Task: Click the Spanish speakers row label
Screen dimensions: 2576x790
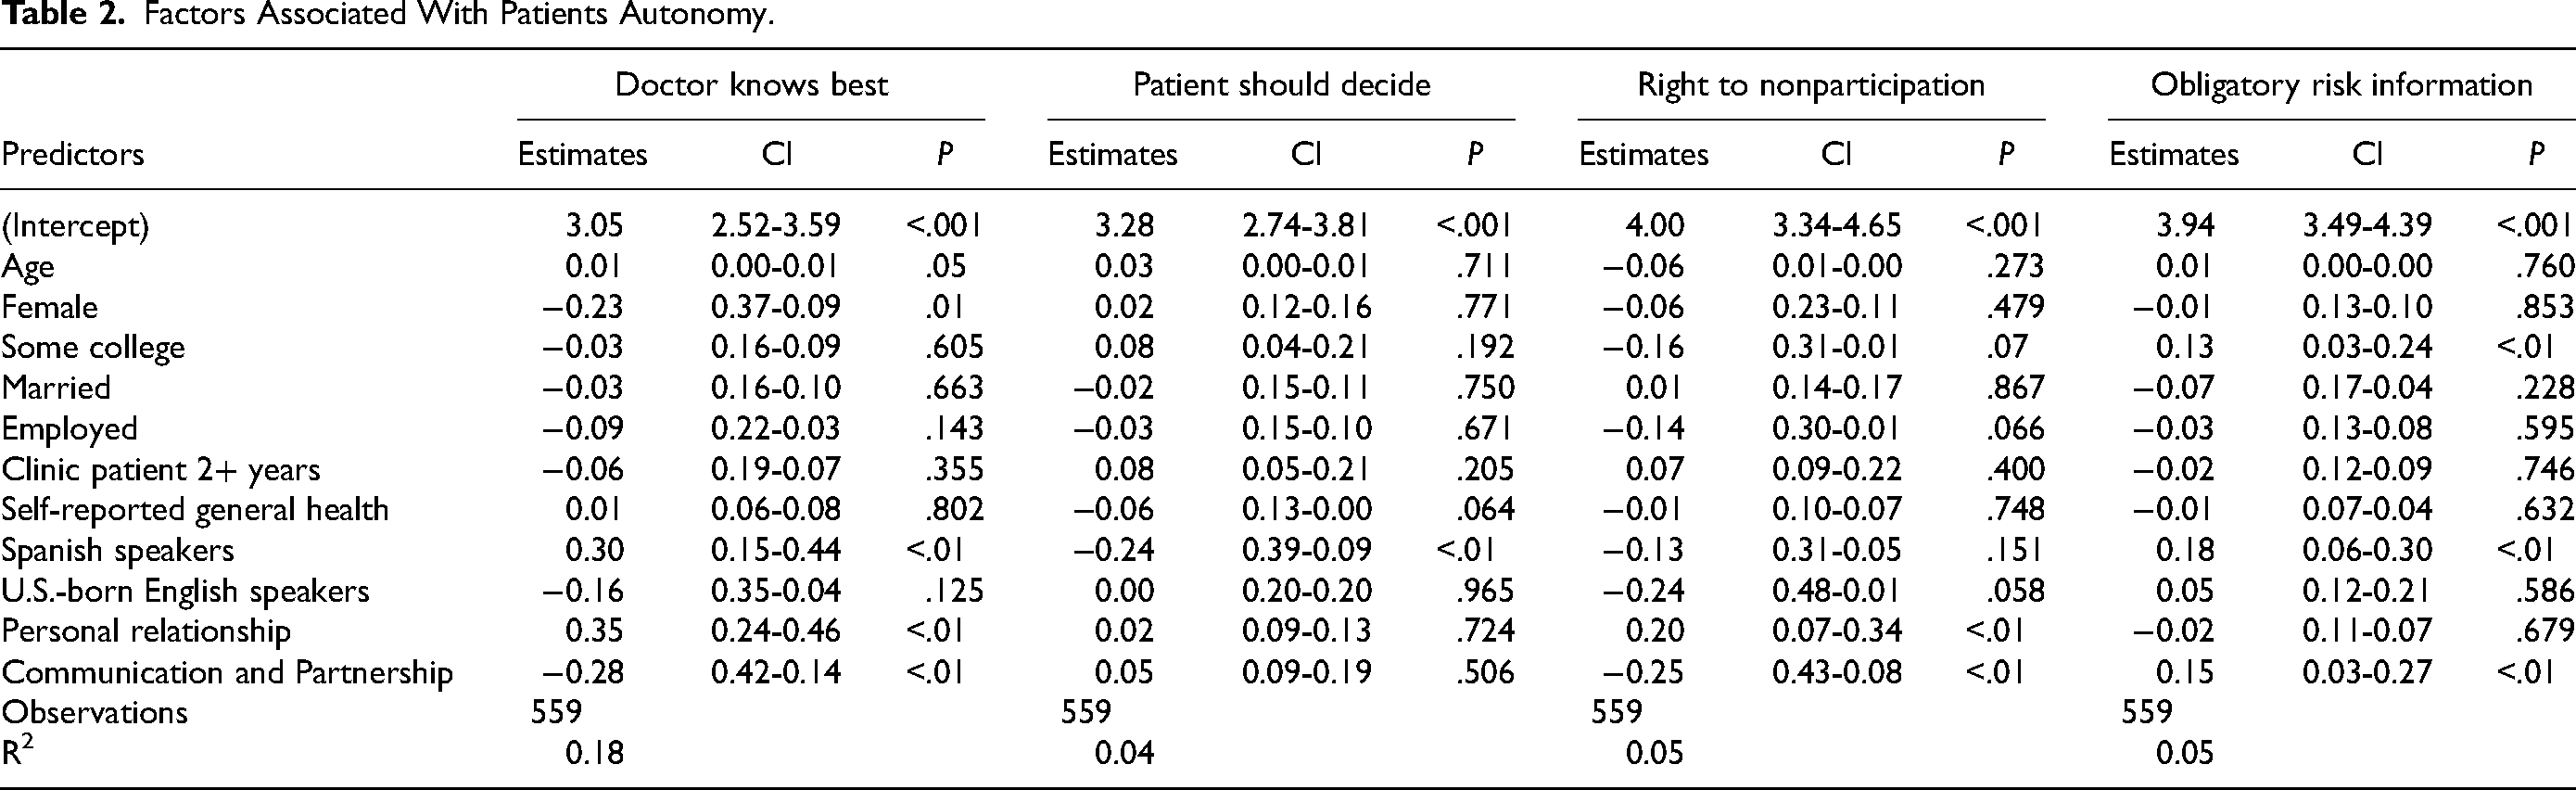Action: (x=117, y=551)
